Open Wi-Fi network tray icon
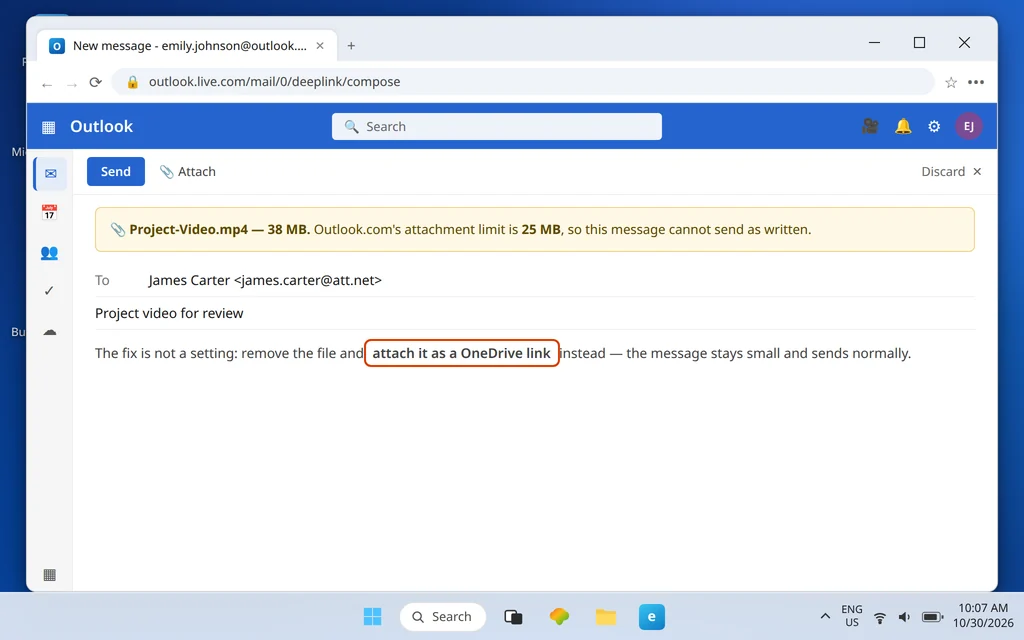The height and width of the screenshot is (640, 1024). click(880, 617)
